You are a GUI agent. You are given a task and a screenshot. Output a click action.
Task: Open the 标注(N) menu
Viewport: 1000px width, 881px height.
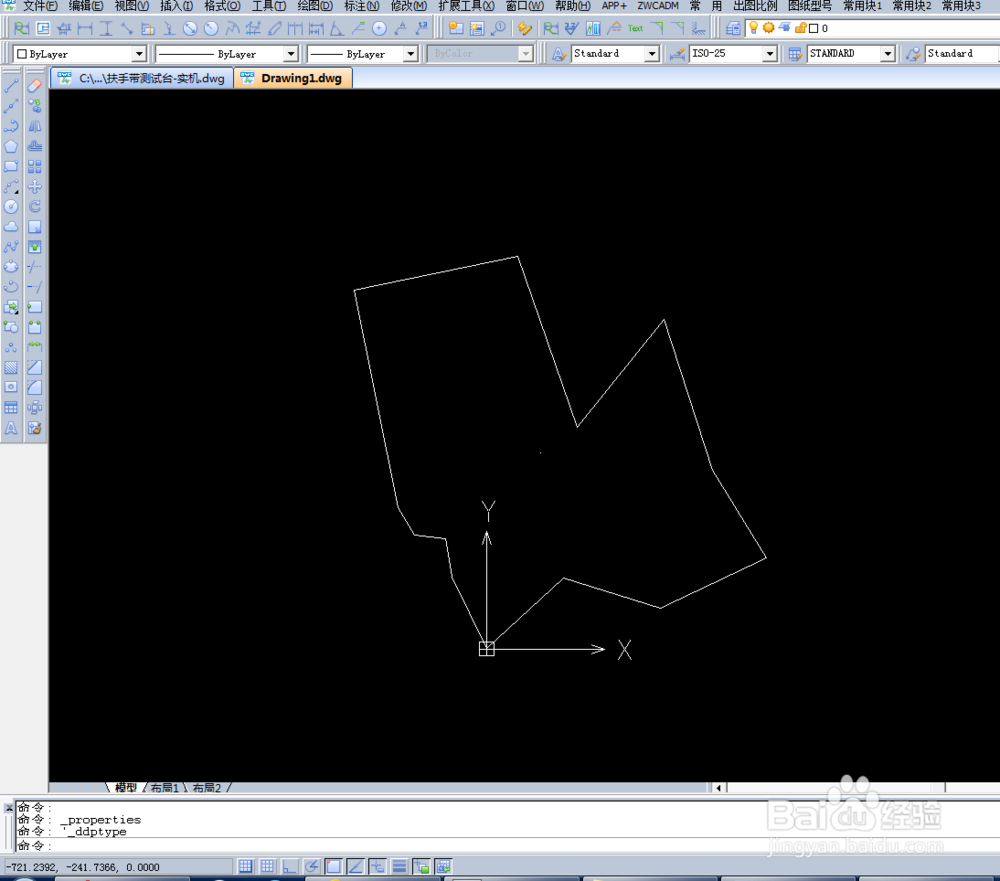click(x=361, y=6)
